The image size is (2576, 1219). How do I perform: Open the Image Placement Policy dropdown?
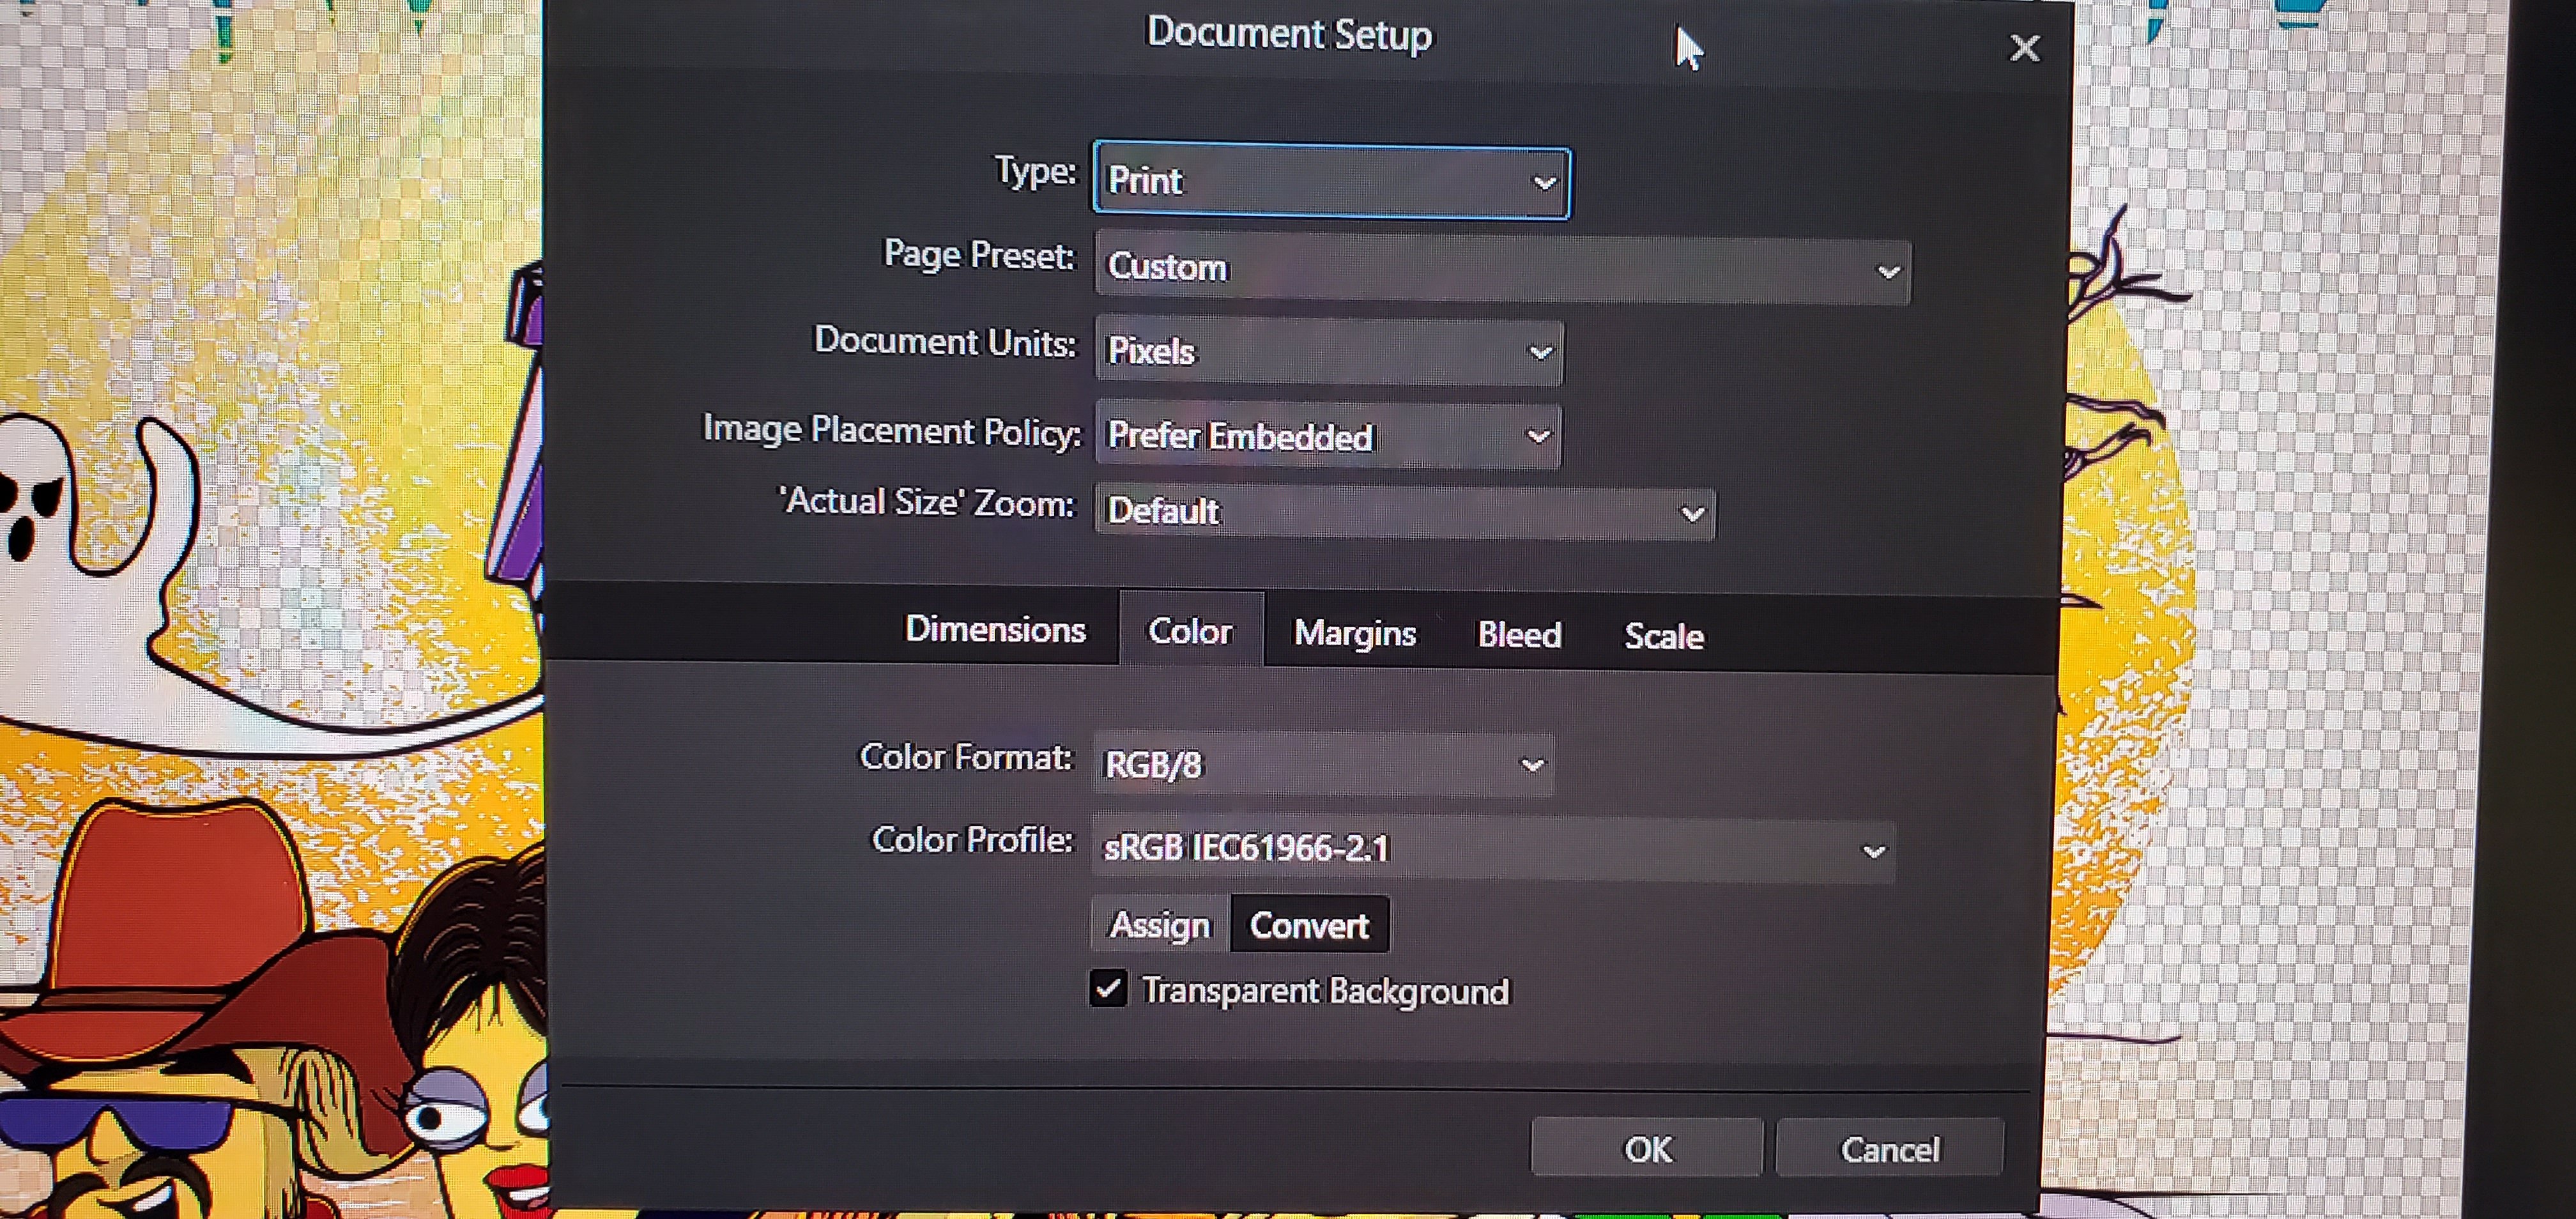[1328, 436]
